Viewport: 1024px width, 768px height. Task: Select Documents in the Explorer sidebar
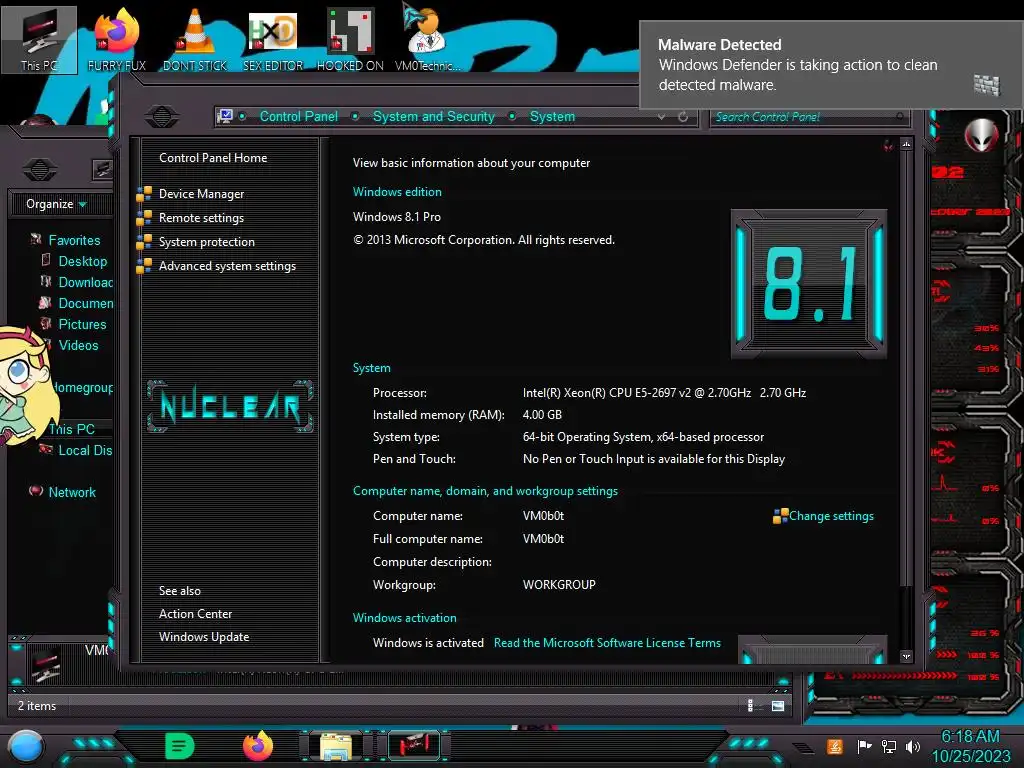(x=85, y=303)
